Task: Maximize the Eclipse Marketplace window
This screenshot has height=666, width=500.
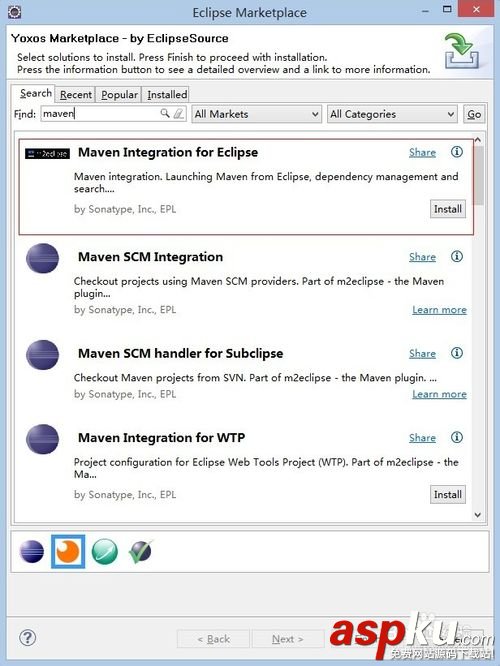Action: [x=447, y=9]
